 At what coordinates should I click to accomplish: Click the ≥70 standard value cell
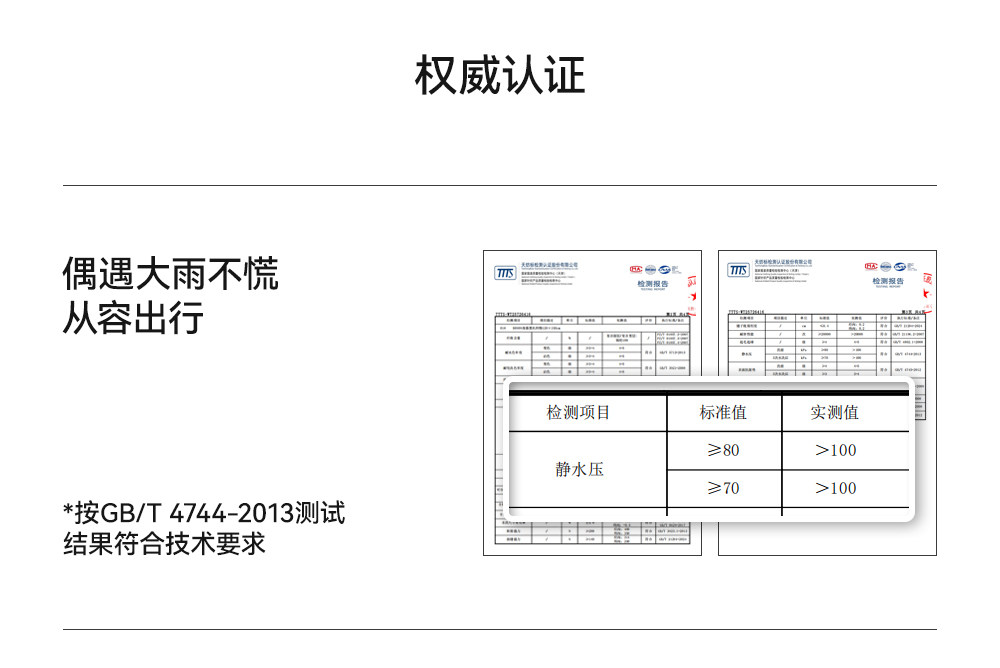[723, 489]
